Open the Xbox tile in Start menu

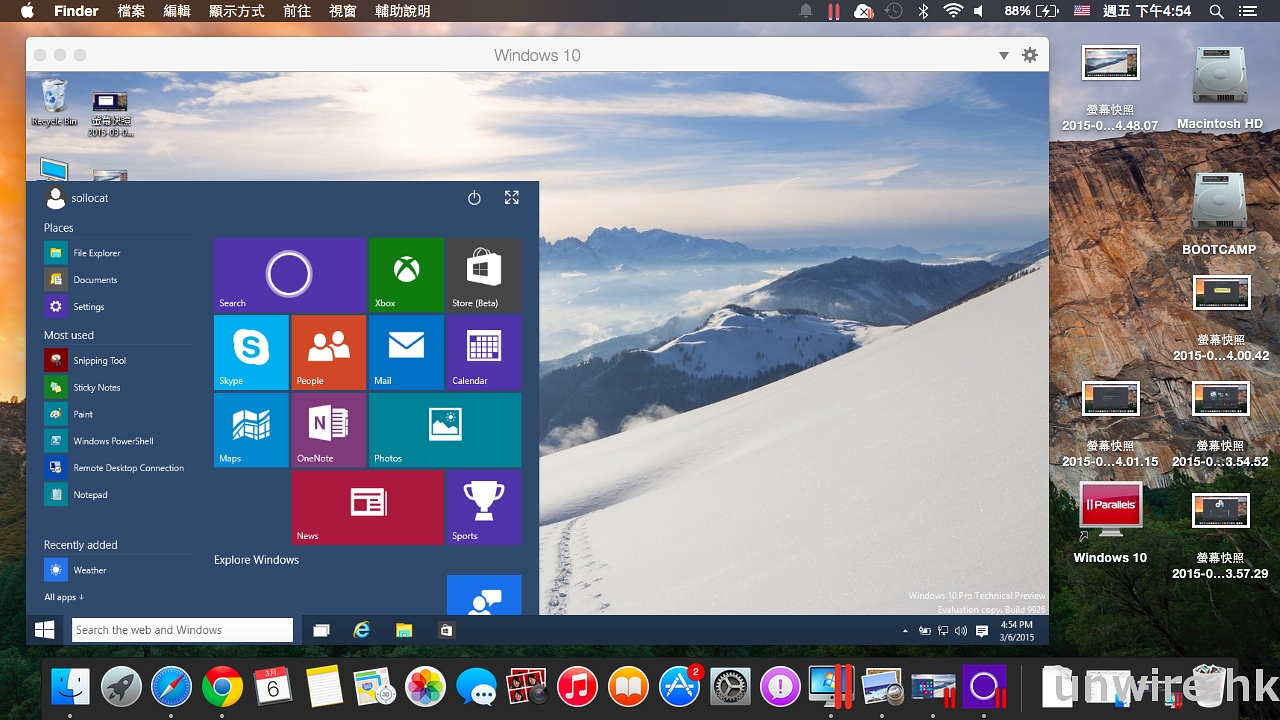406,275
